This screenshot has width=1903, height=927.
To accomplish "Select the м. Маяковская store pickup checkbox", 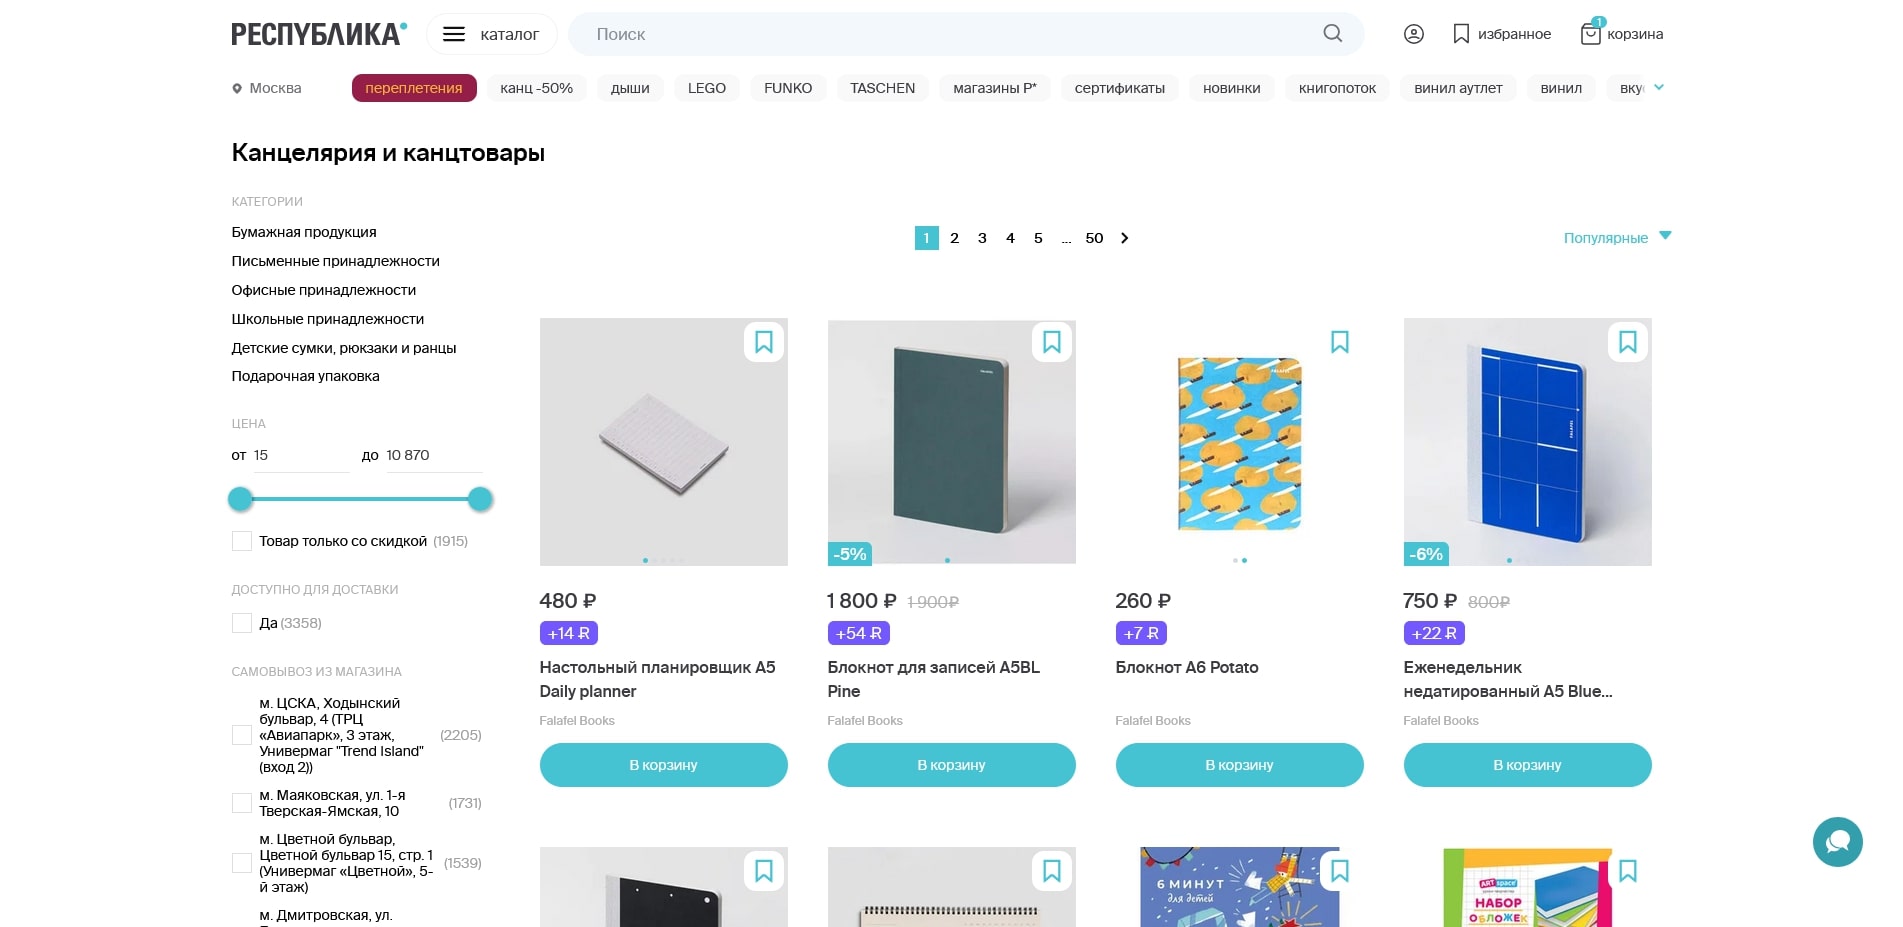I will 242,803.
